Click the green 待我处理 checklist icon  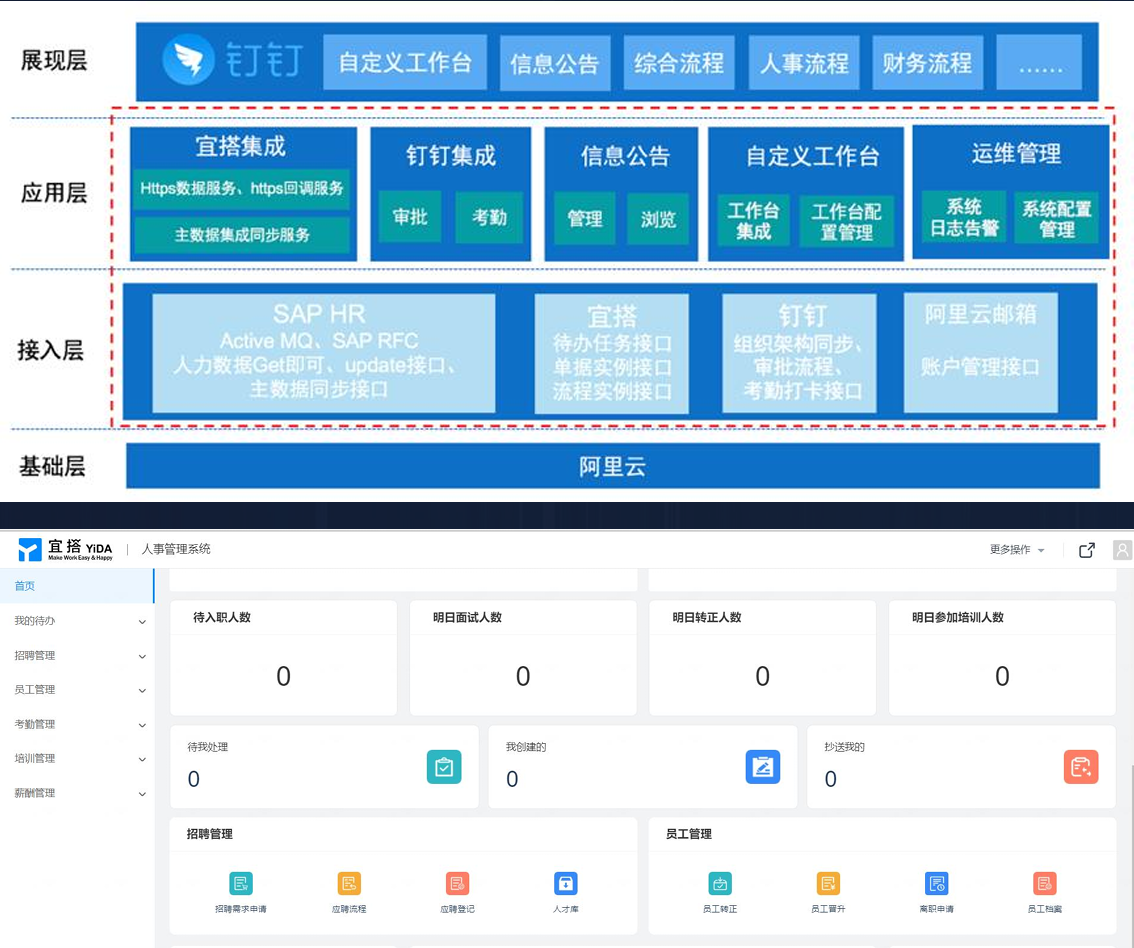click(x=444, y=767)
